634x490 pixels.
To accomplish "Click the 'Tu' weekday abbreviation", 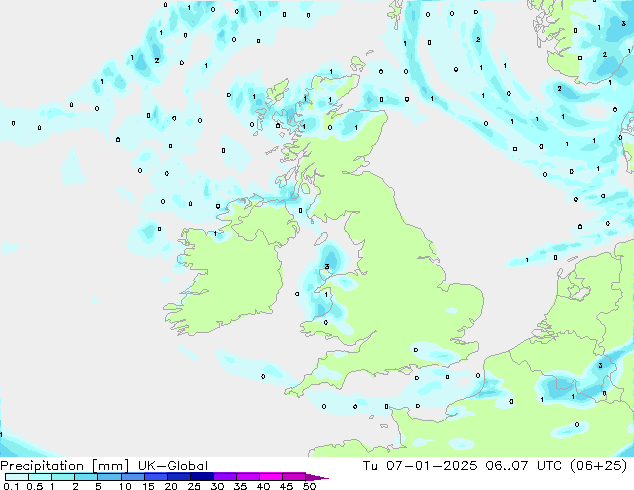I will 370,466.
